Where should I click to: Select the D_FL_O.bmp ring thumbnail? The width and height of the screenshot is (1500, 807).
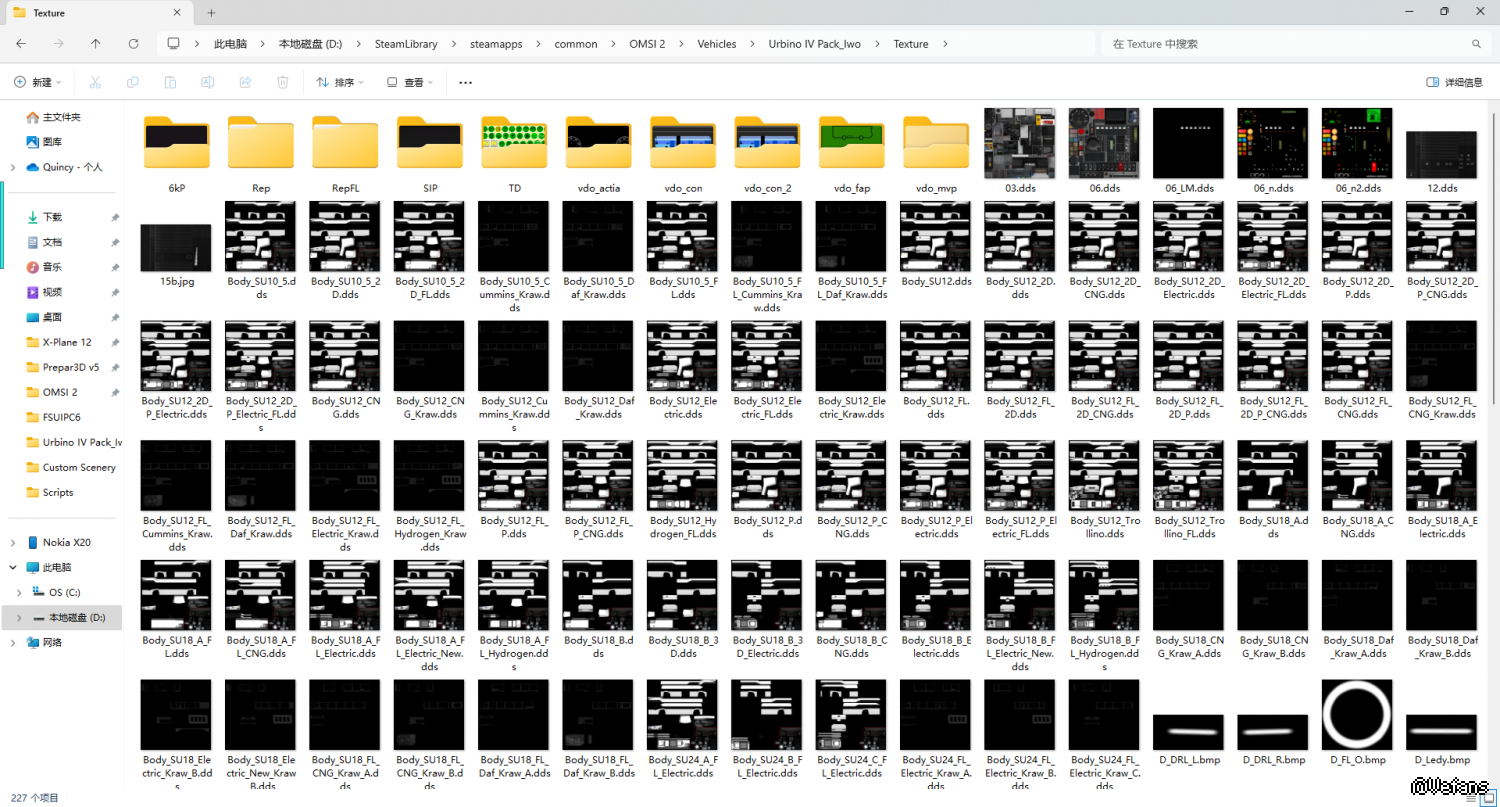pos(1357,714)
